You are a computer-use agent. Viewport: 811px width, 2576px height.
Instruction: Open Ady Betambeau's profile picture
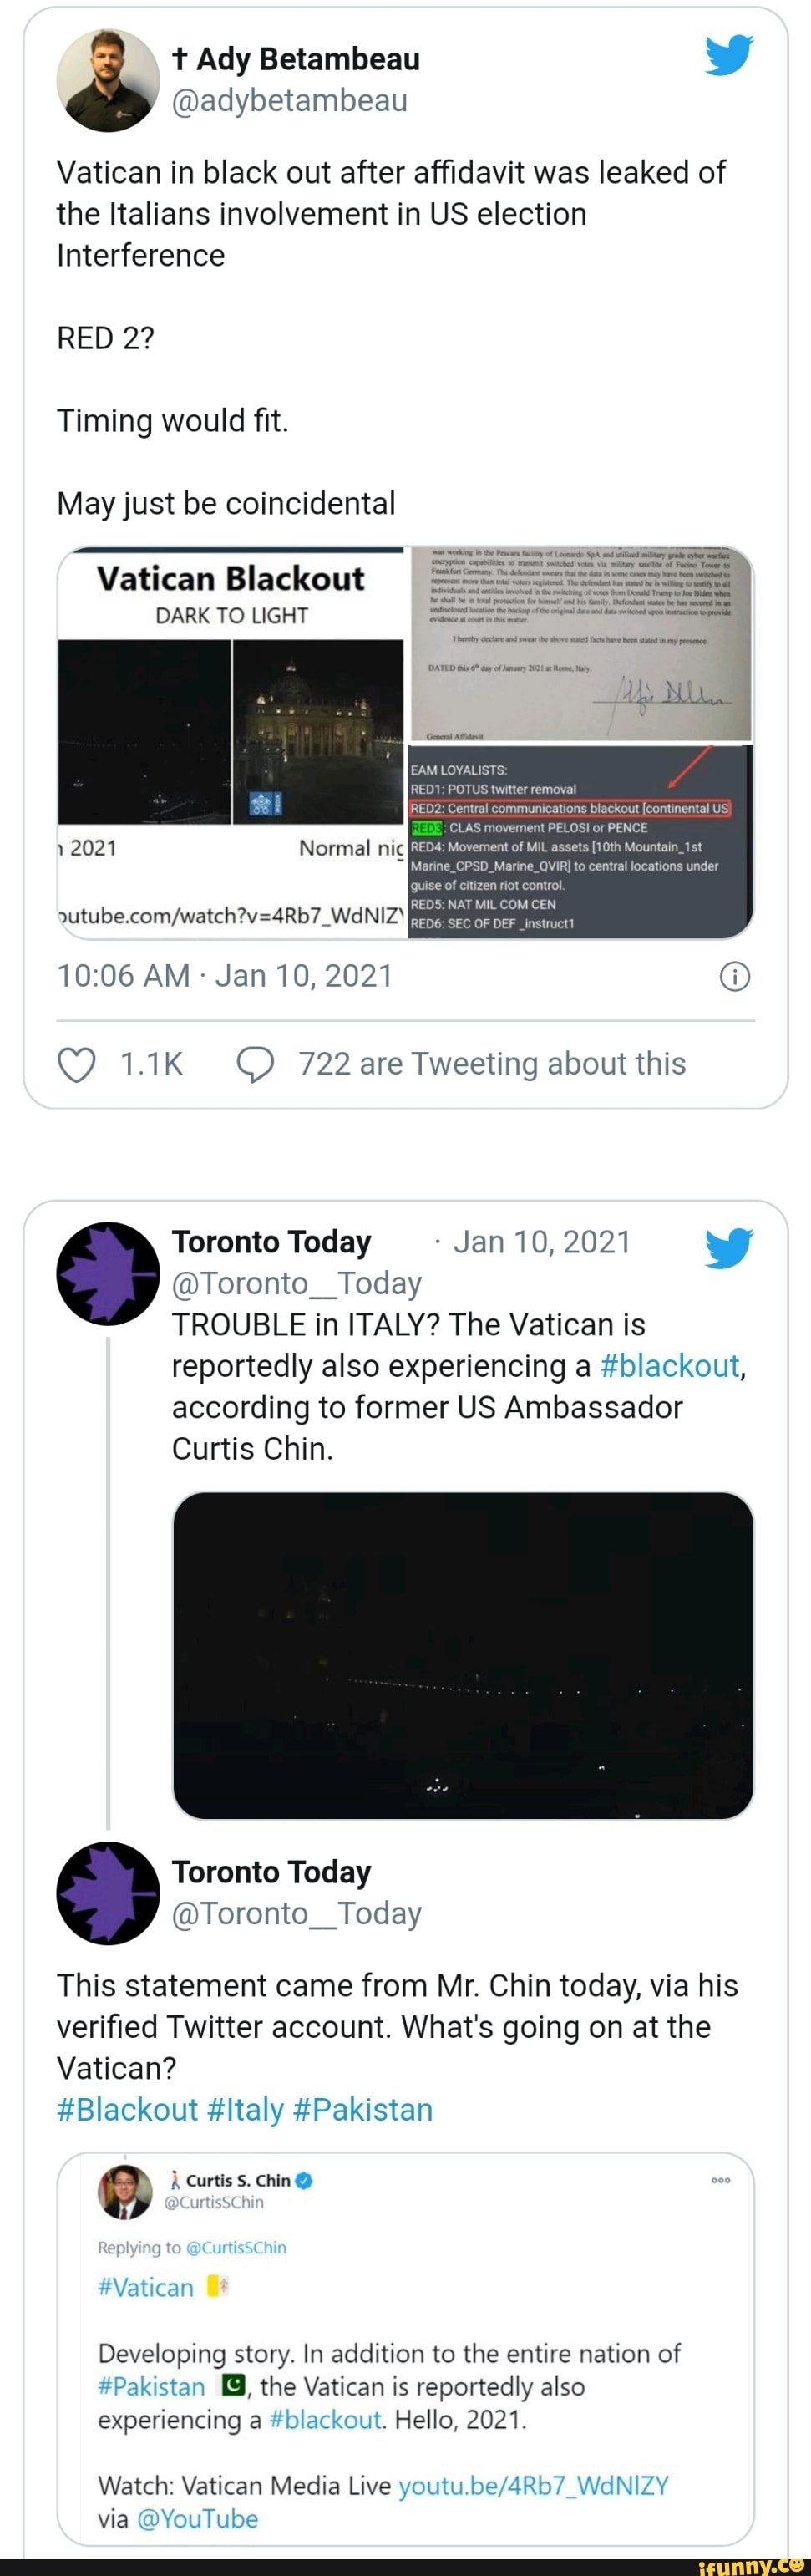point(108,80)
